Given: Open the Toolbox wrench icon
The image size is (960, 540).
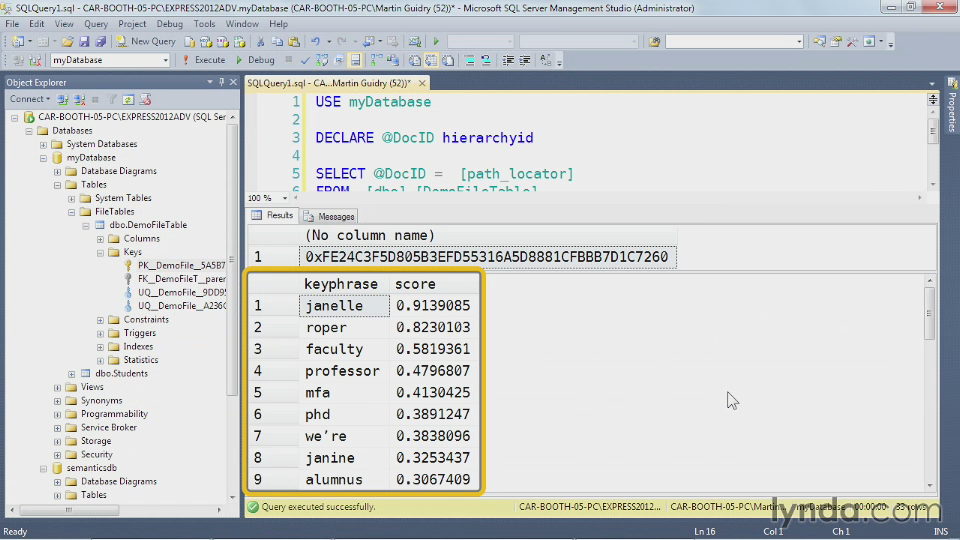Looking at the screenshot, I should click(x=852, y=42).
